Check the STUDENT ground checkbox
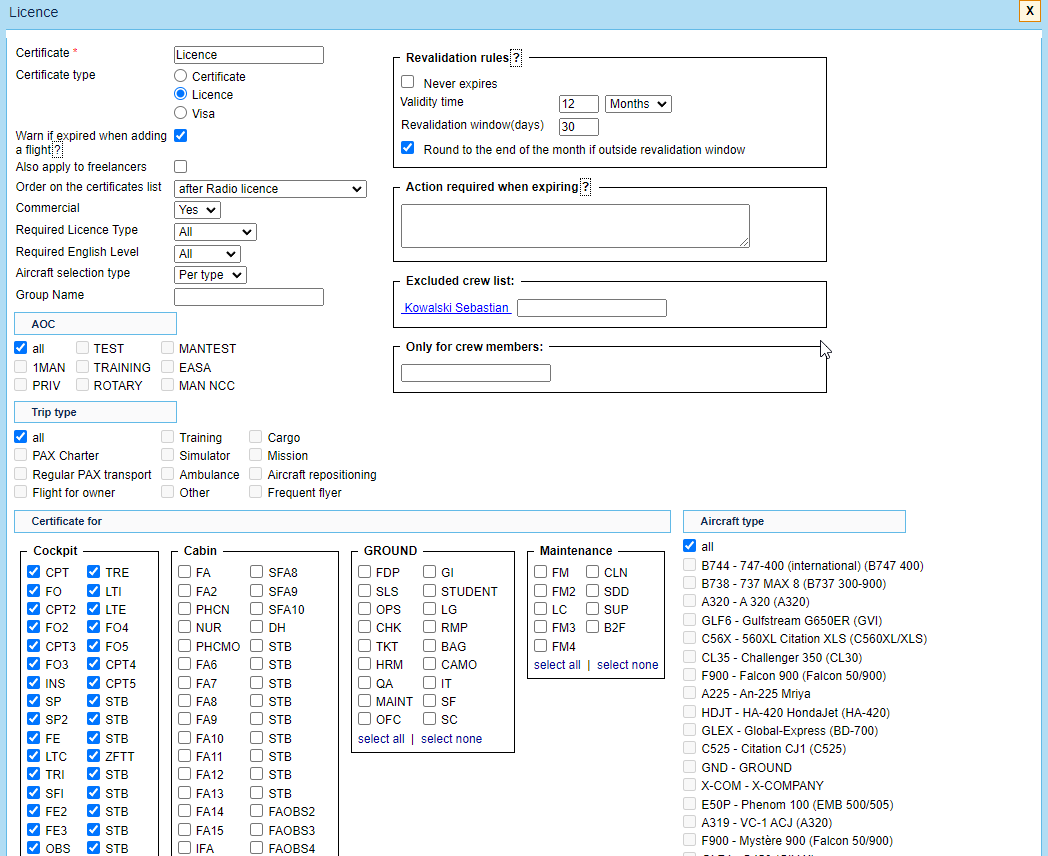This screenshot has width=1048, height=856. coord(430,591)
